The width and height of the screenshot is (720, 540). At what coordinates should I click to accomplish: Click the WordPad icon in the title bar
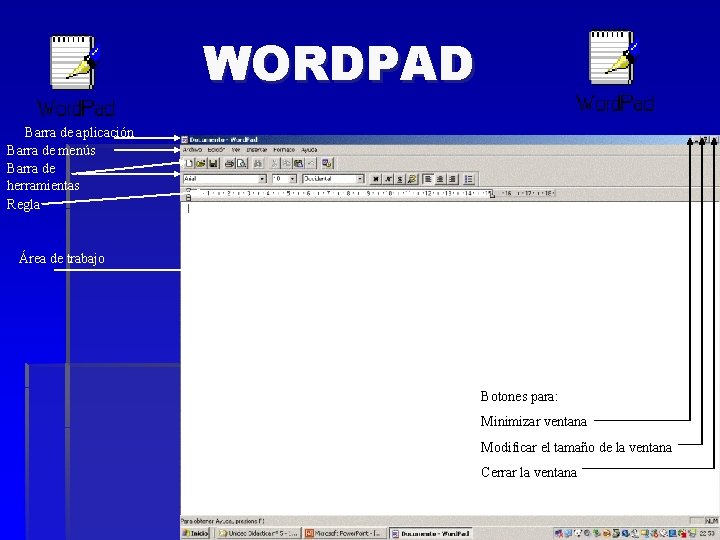[x=185, y=140]
